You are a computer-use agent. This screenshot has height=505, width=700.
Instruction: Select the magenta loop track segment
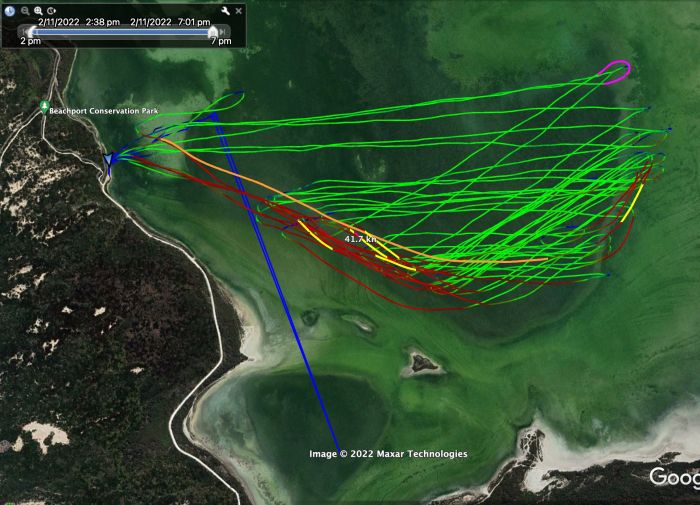tap(617, 72)
